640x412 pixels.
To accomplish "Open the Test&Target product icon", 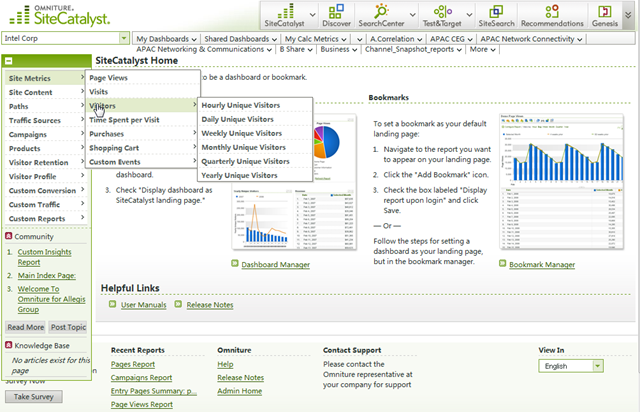I will pyautogui.click(x=444, y=14).
